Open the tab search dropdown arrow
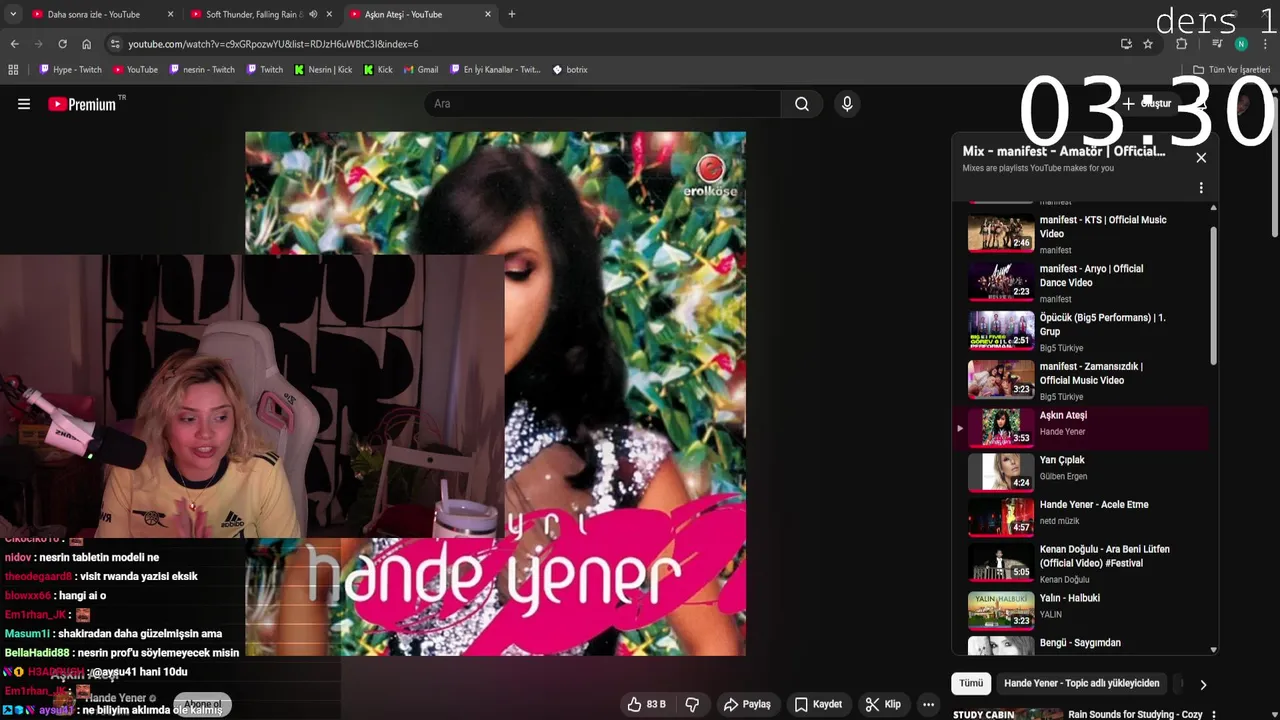Viewport: 1280px width, 720px height. (x=12, y=14)
